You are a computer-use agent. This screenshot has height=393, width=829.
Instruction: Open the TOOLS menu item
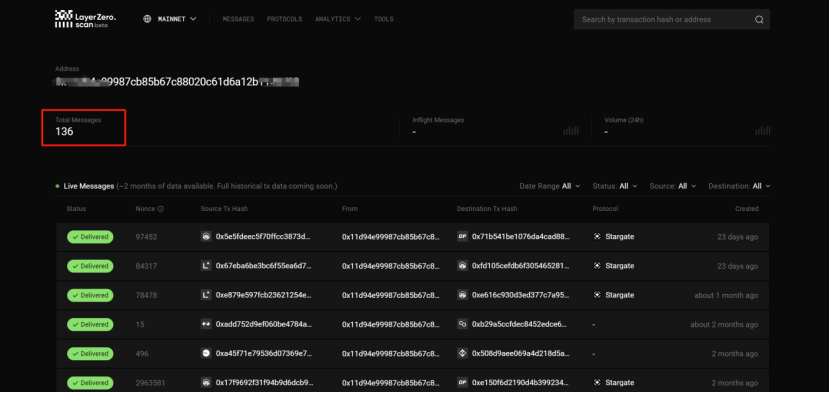click(384, 19)
